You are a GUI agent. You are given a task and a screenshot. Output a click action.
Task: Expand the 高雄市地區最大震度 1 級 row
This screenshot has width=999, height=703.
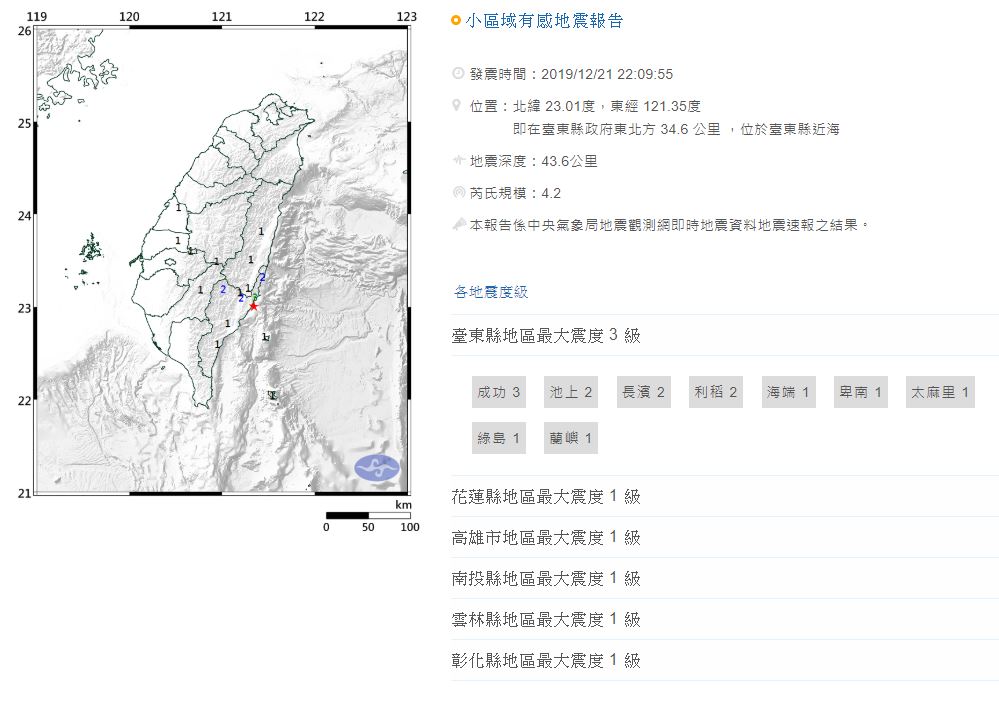tap(546, 538)
